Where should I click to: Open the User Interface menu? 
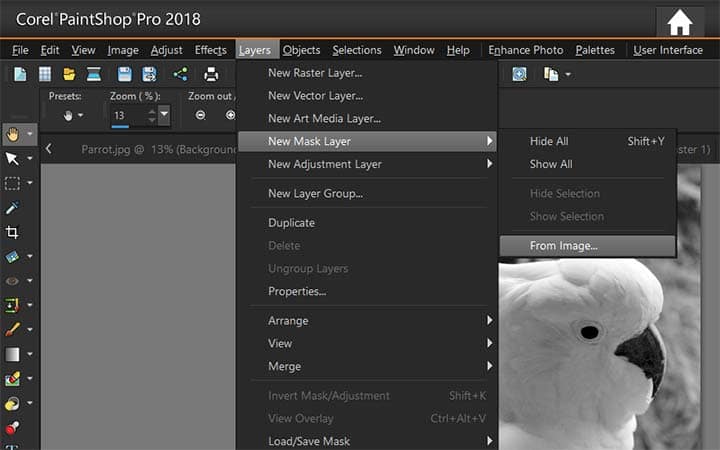[x=668, y=50]
